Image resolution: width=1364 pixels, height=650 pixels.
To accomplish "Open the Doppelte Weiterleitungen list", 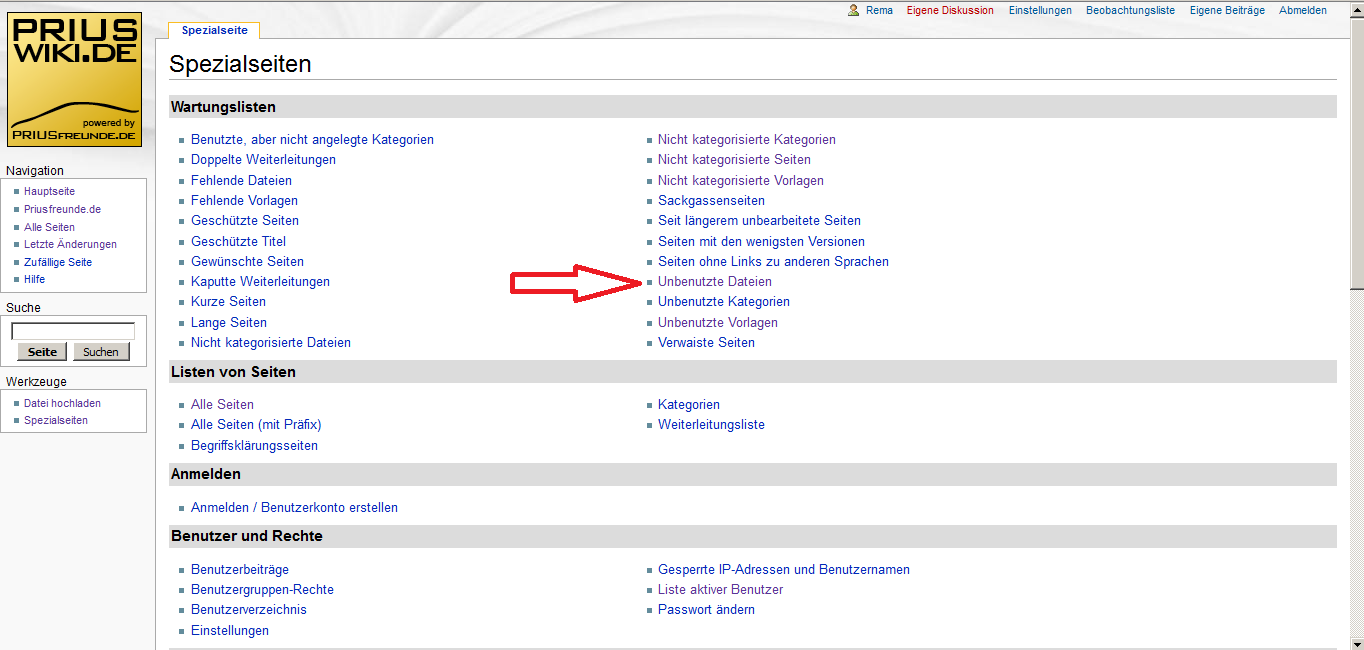I will coord(263,160).
